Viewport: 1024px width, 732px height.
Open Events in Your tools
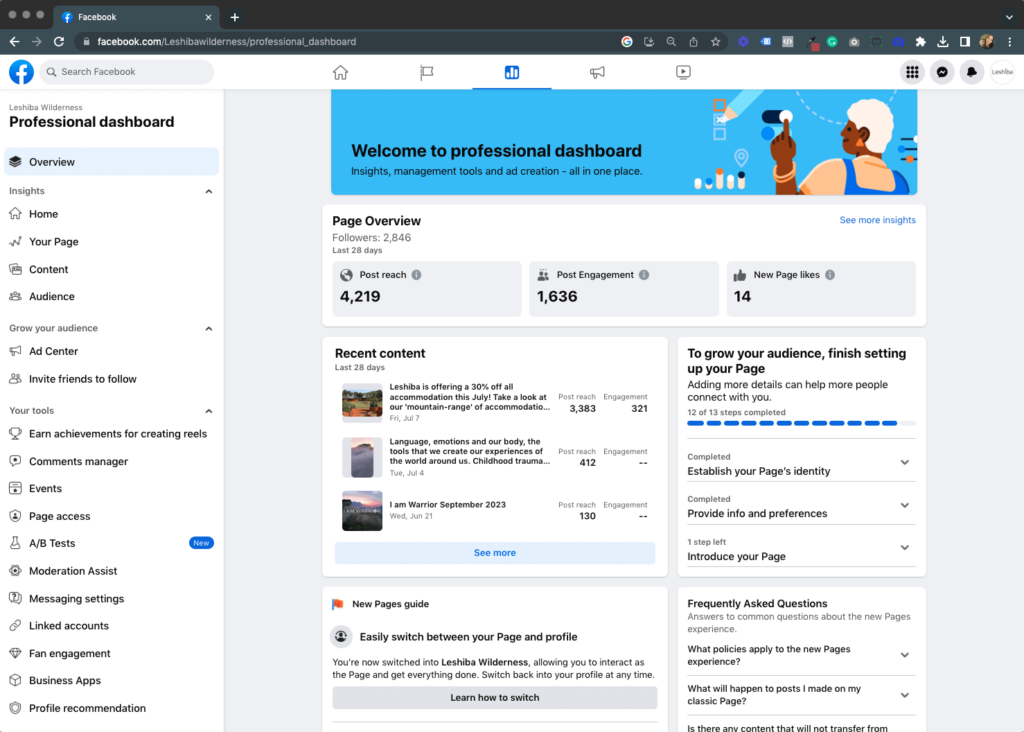tap(112, 488)
